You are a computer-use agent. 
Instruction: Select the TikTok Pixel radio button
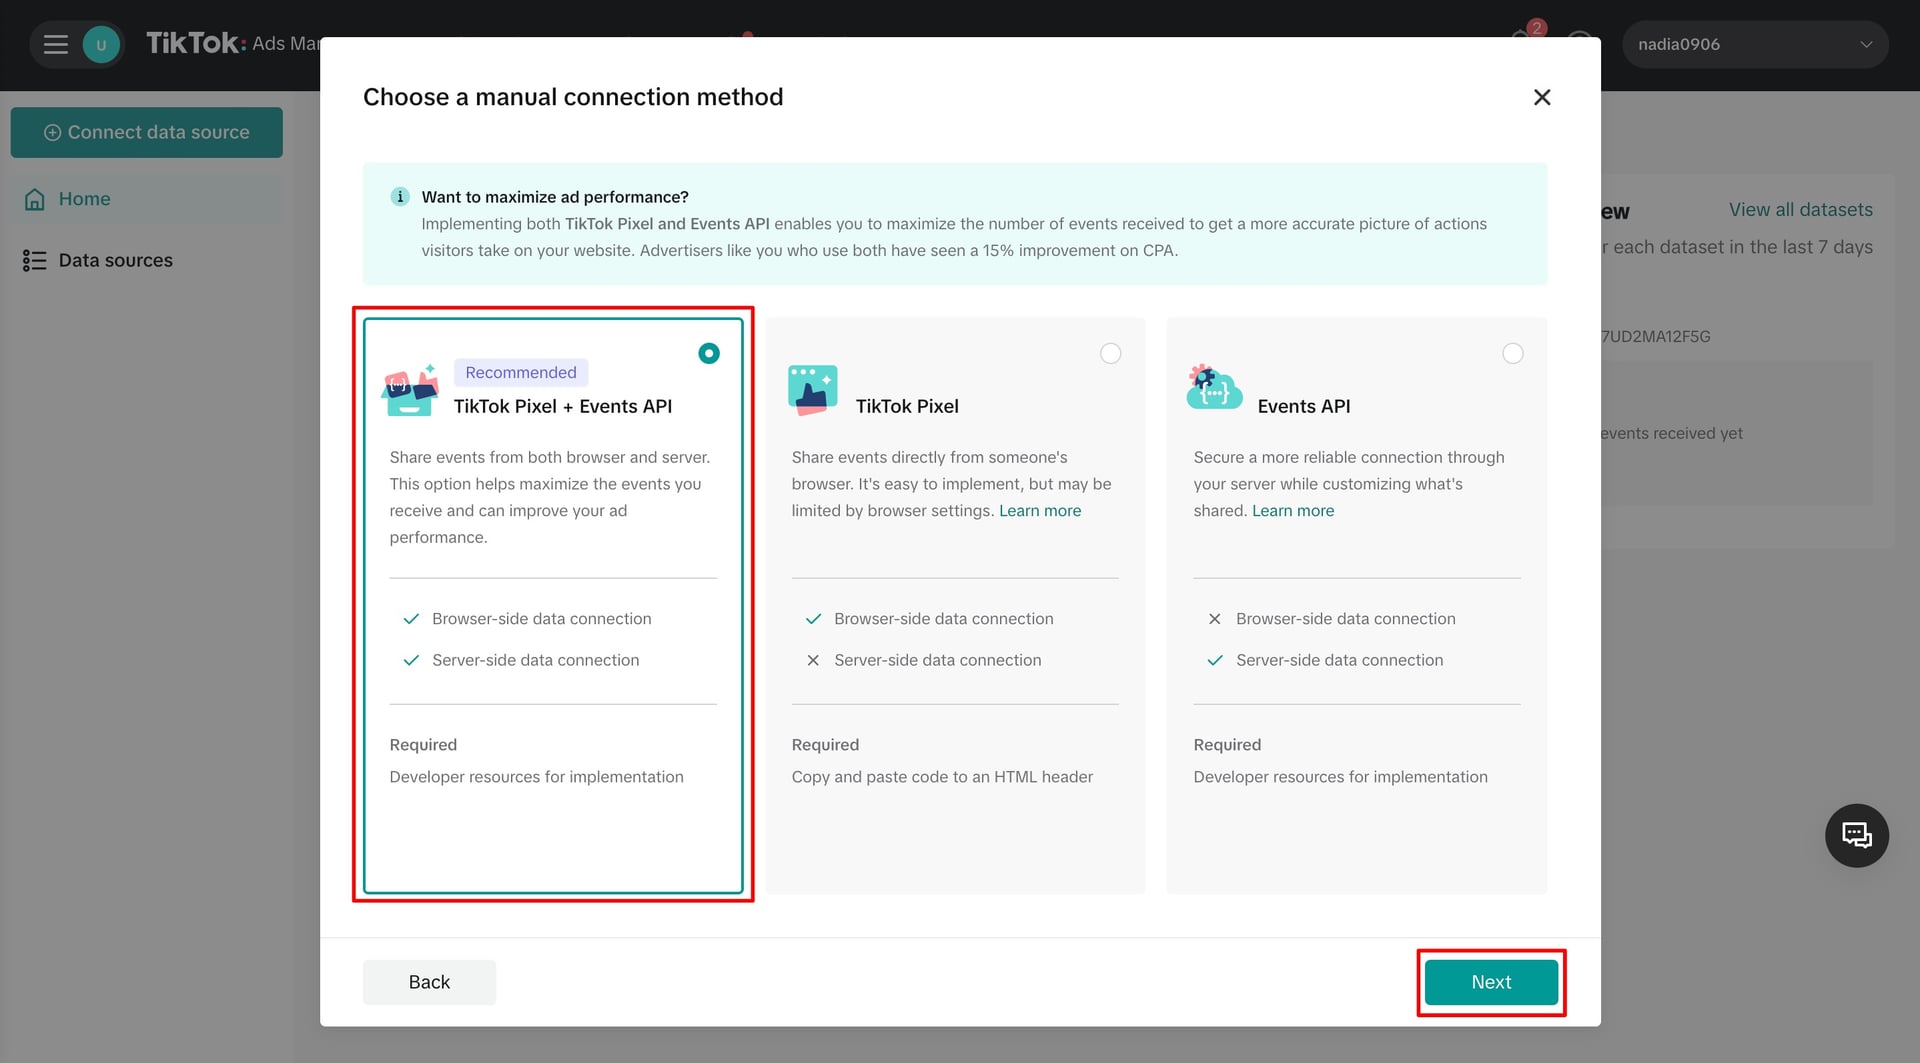click(1110, 353)
